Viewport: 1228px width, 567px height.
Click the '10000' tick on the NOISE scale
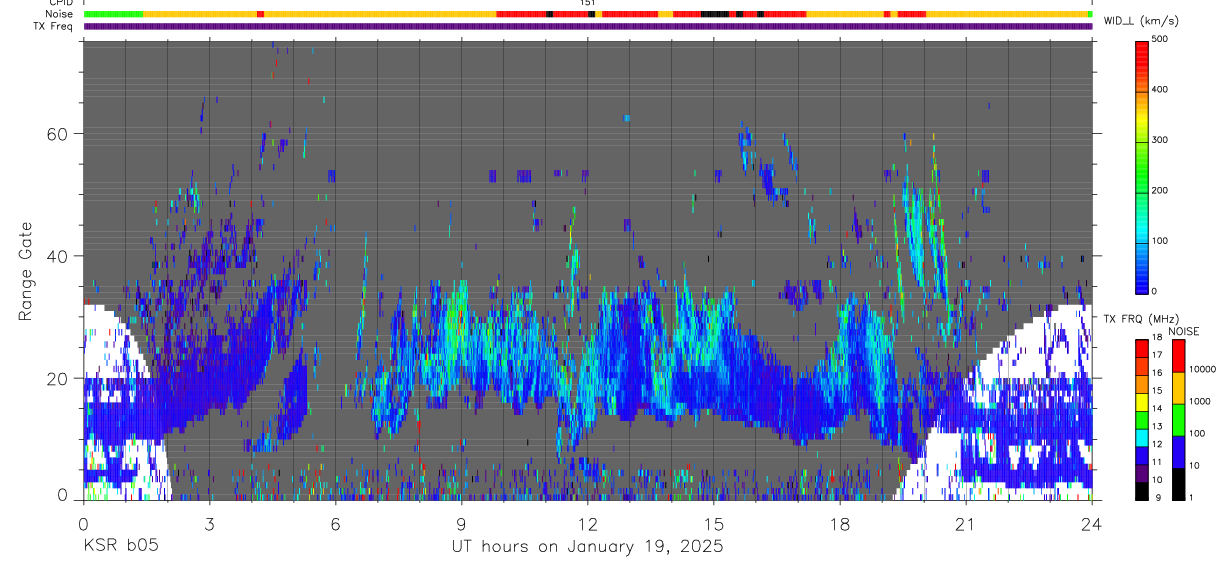[1201, 369]
